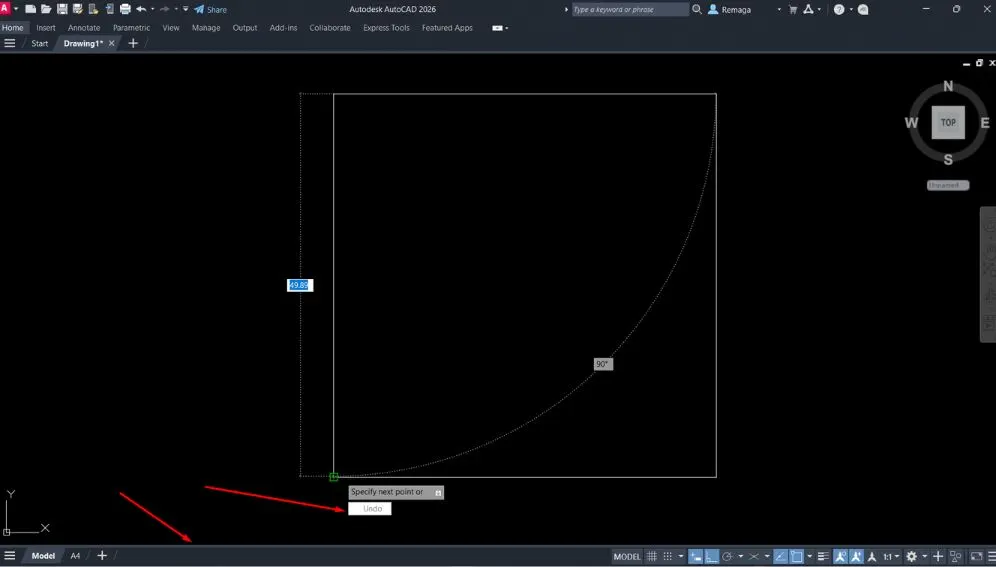Open the Annotate ribbon tab
Image resolution: width=996 pixels, height=567 pixels.
(x=84, y=28)
